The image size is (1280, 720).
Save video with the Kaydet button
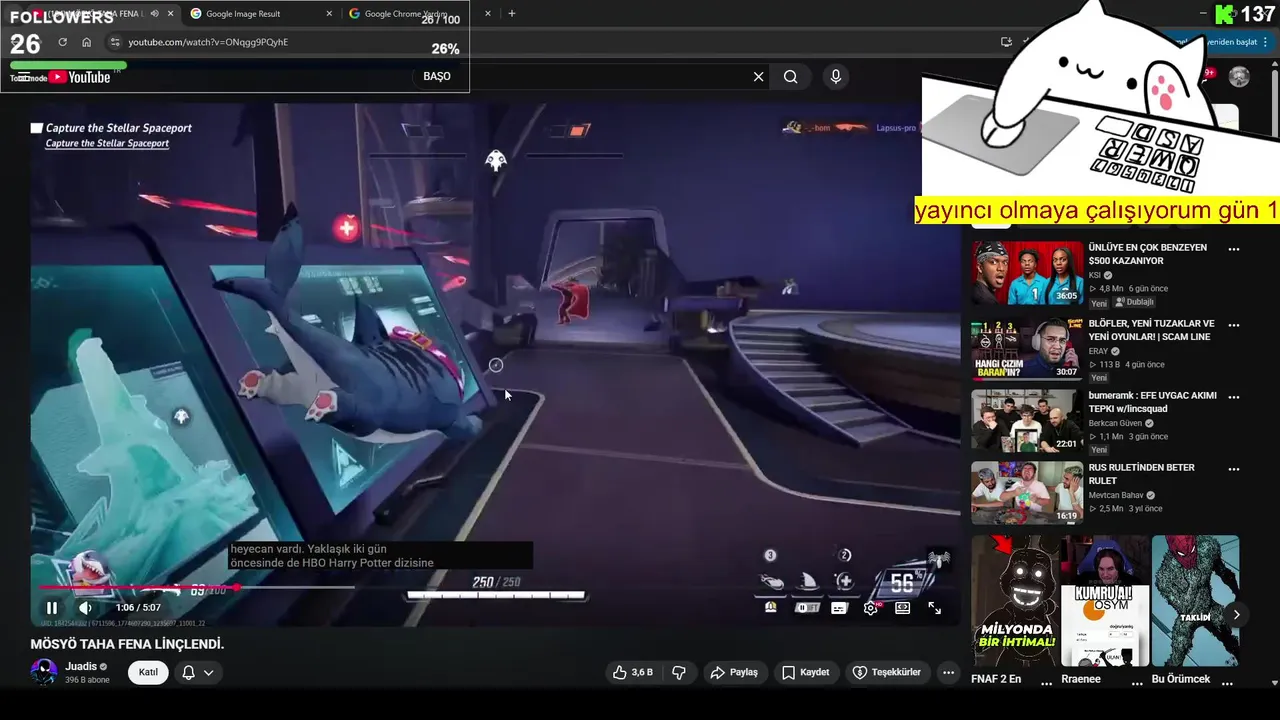click(806, 672)
